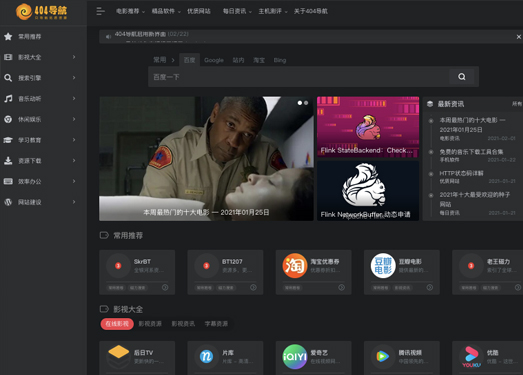Screen dimensions: 523x375
Task: Select the first carousel dot indicator
Action: click(300, 103)
